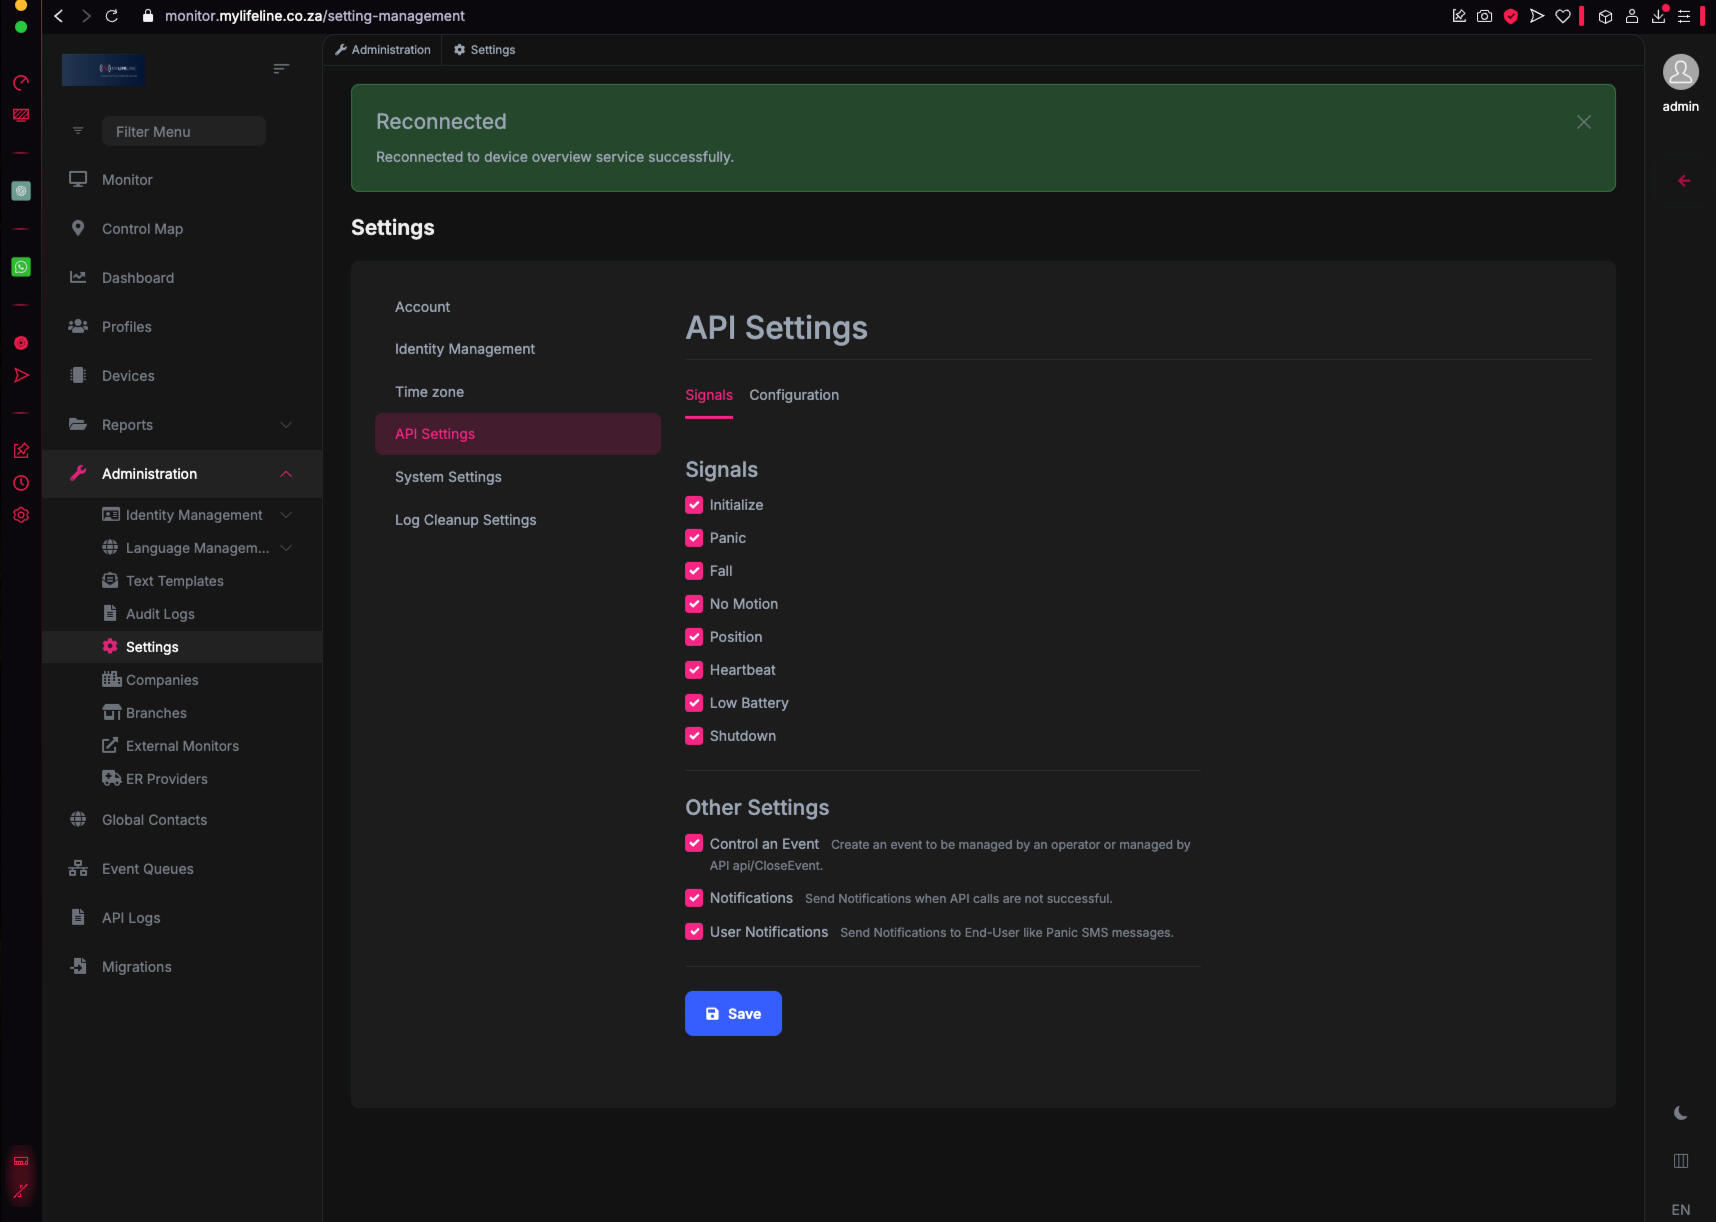Click the WhatsApp icon in browser sidebar
The width and height of the screenshot is (1716, 1222).
21,267
